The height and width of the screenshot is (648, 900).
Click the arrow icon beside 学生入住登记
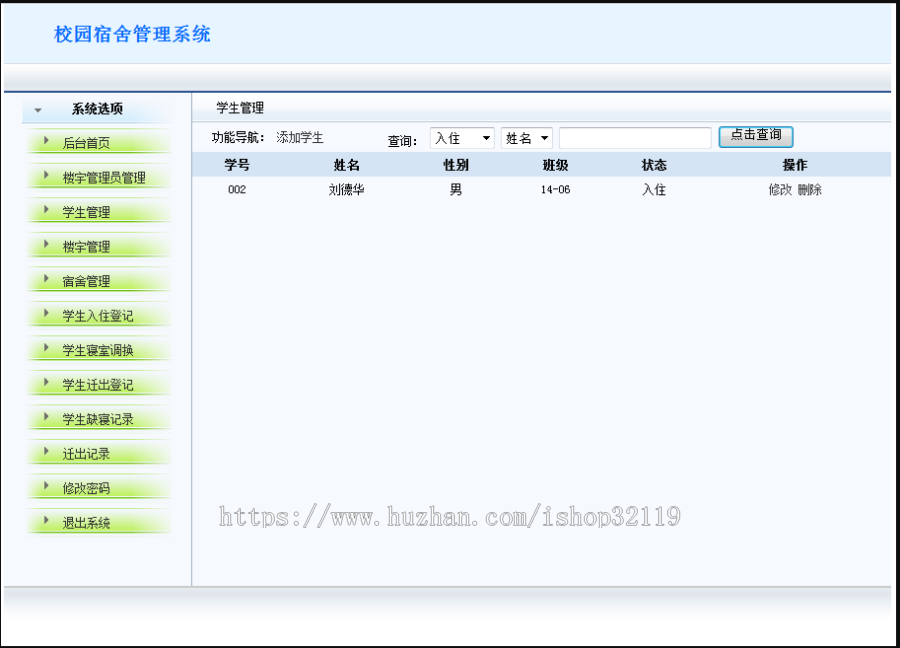pyautogui.click(x=44, y=314)
